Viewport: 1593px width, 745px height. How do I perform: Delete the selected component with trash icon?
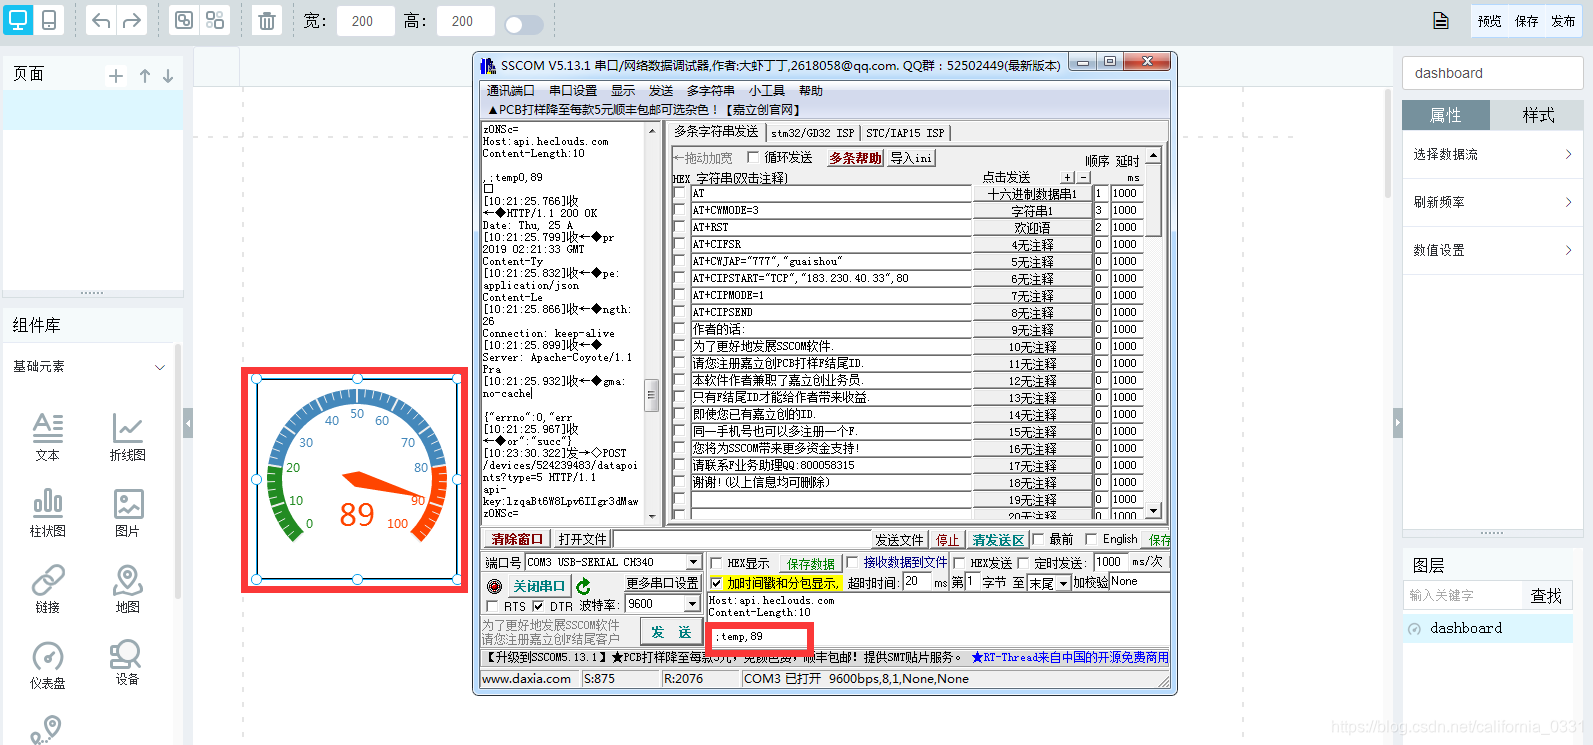pyautogui.click(x=267, y=21)
